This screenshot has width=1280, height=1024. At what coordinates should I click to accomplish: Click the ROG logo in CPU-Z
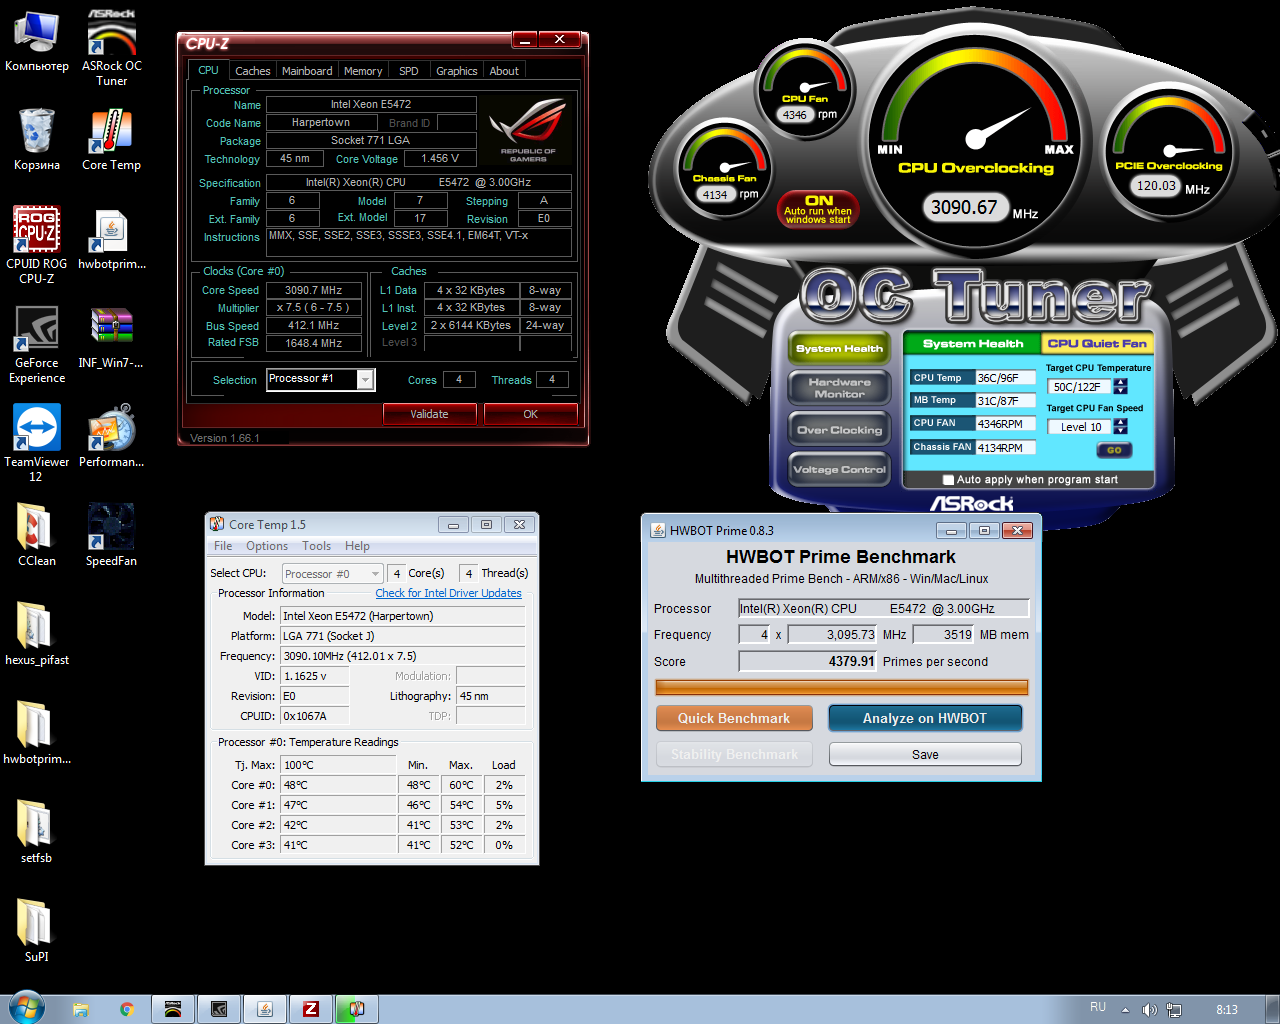point(528,130)
